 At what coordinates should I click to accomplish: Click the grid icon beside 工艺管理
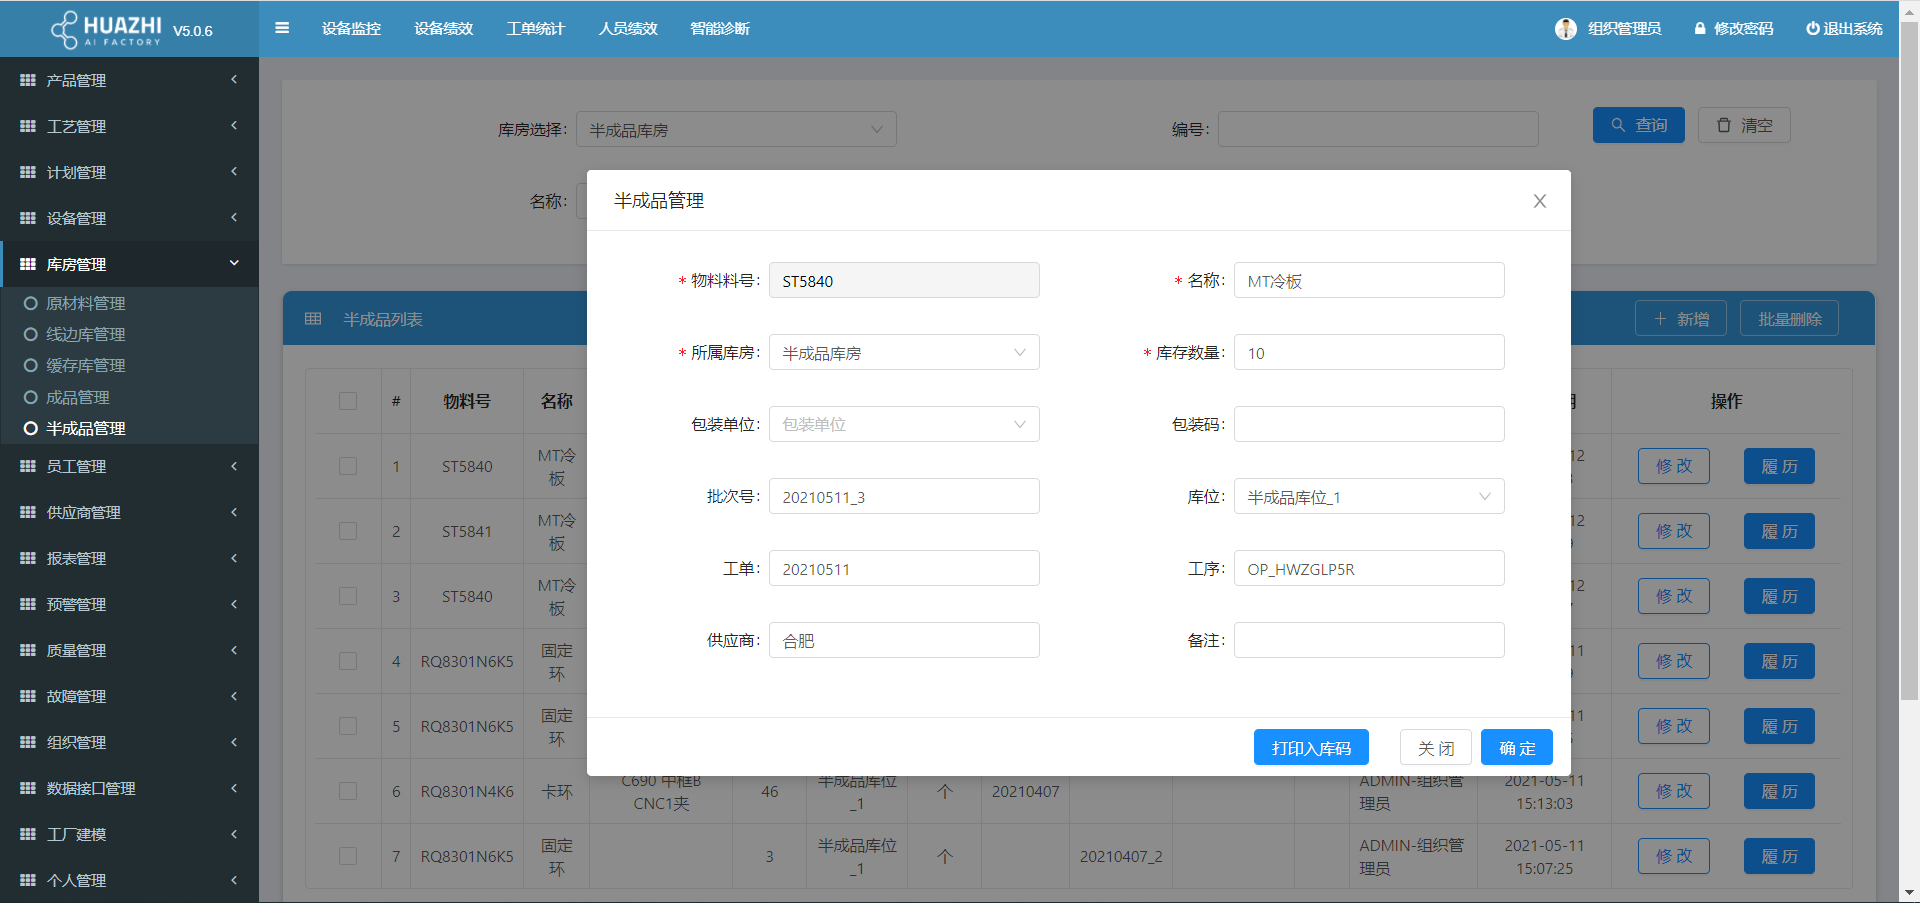[x=28, y=126]
